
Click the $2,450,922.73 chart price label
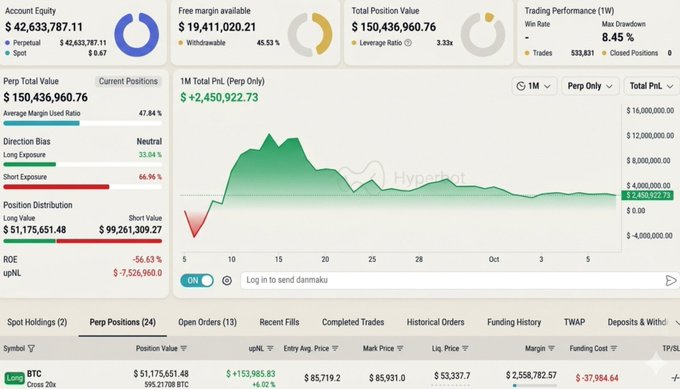647,196
